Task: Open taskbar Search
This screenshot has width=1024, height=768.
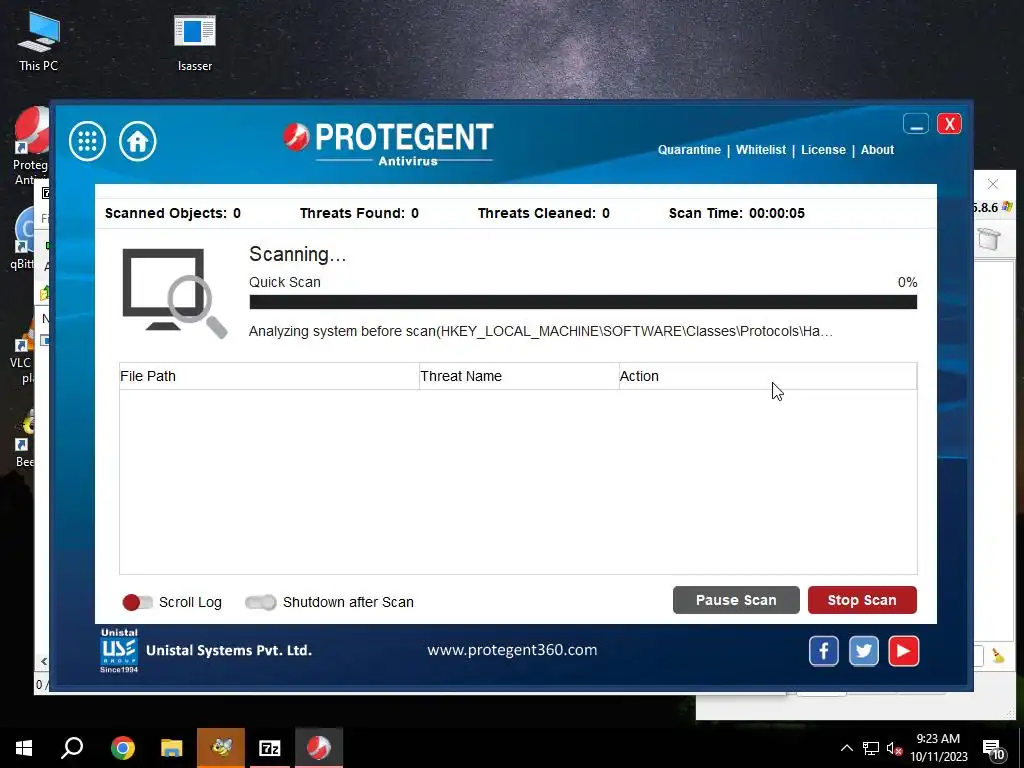Action: [72, 748]
